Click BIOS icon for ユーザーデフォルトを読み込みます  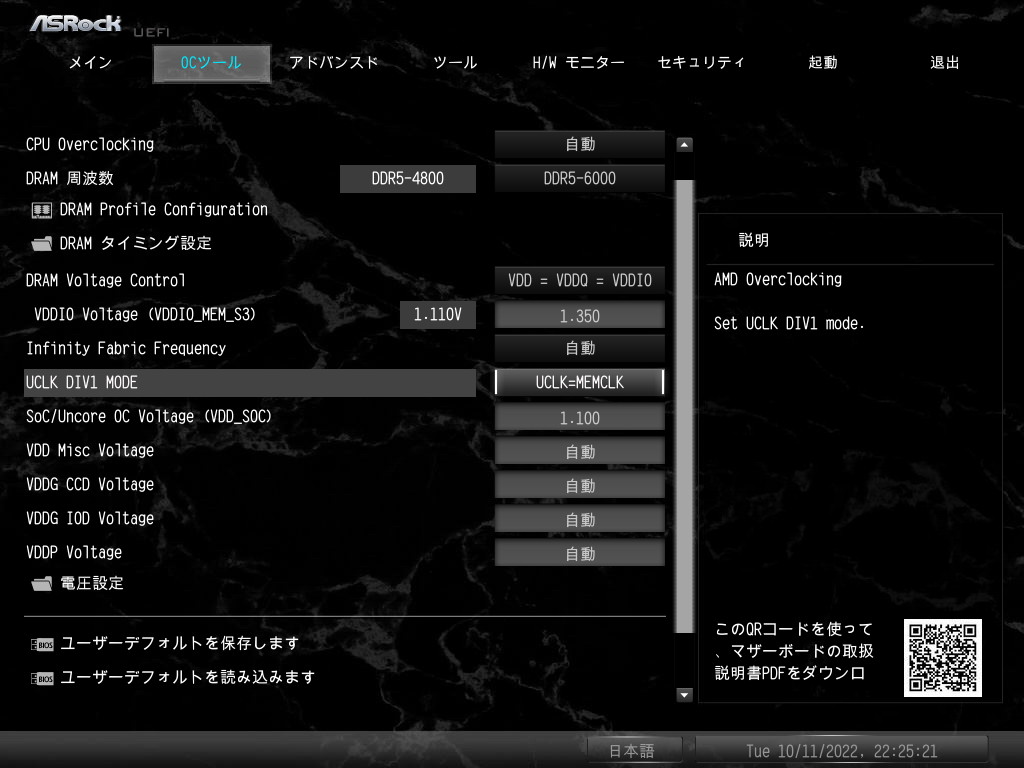tap(42, 679)
